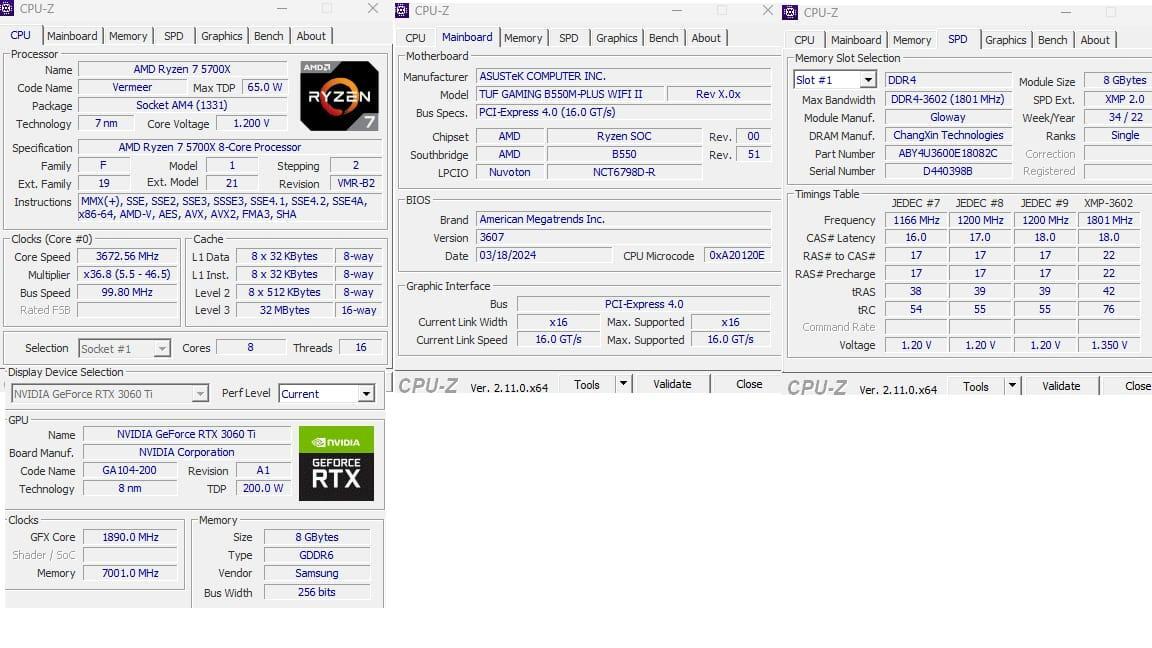Click the processor name field 'AMD Ryzen 7 5700X'

pyautogui.click(x=182, y=69)
